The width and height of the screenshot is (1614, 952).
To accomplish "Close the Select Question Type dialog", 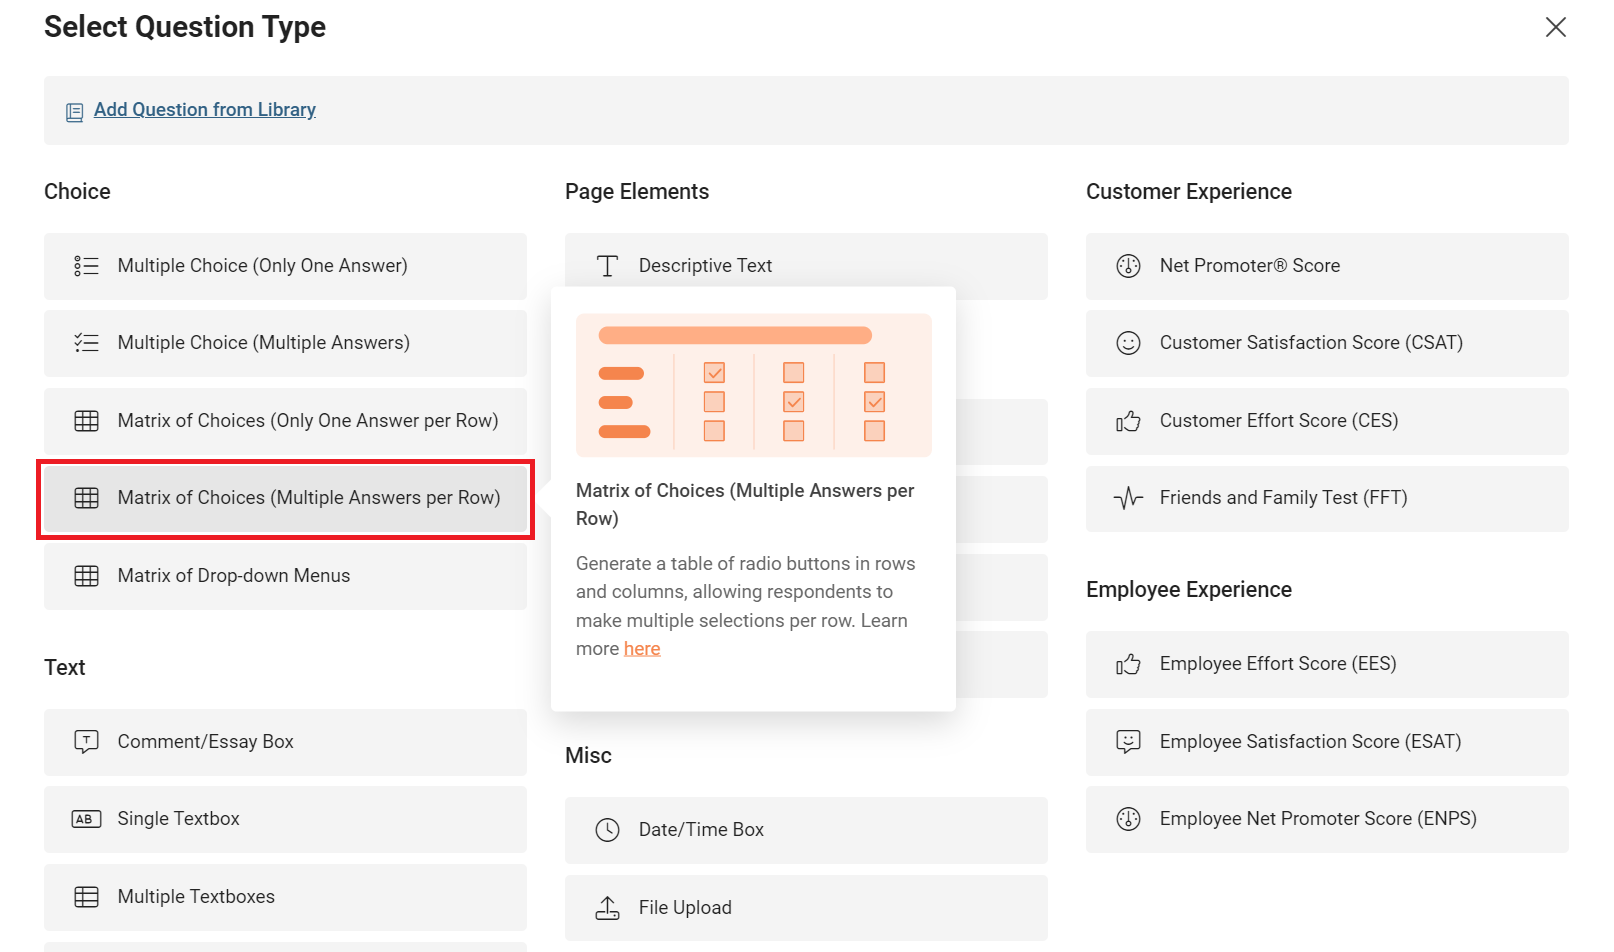I will (x=1555, y=27).
